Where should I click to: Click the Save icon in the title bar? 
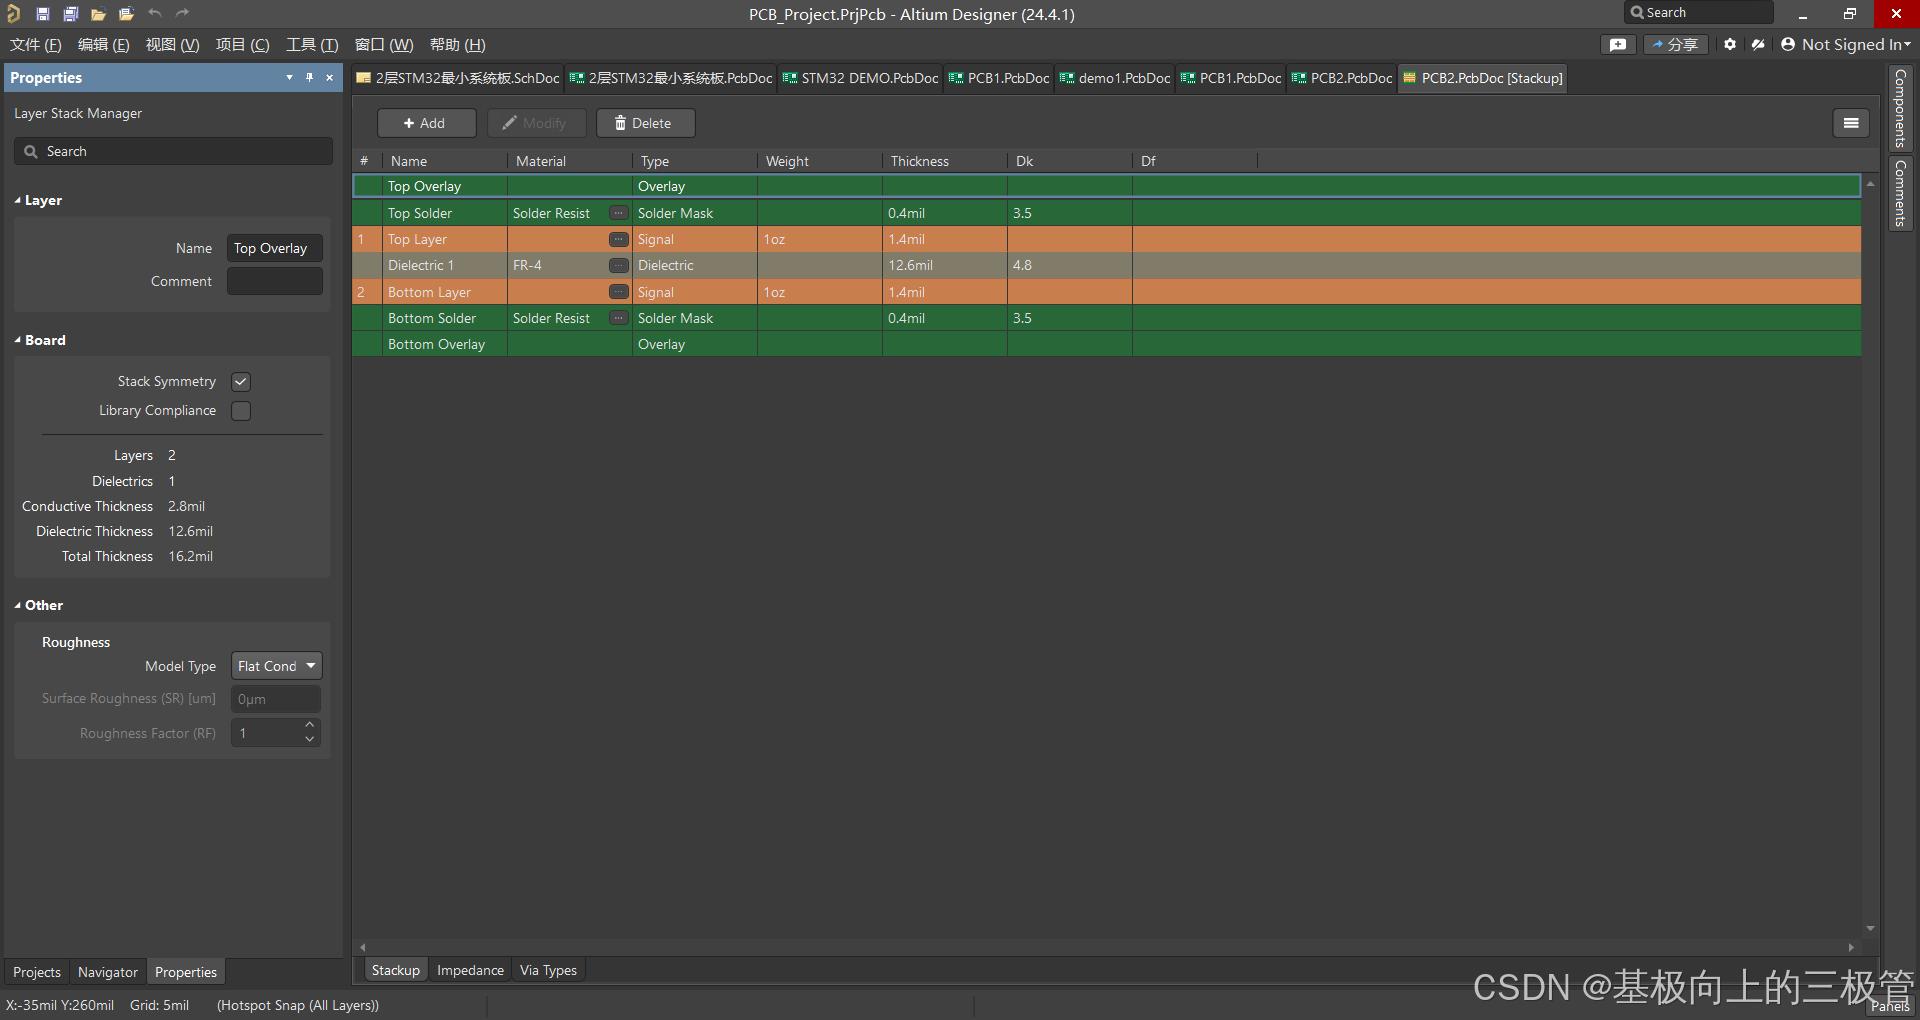(43, 14)
